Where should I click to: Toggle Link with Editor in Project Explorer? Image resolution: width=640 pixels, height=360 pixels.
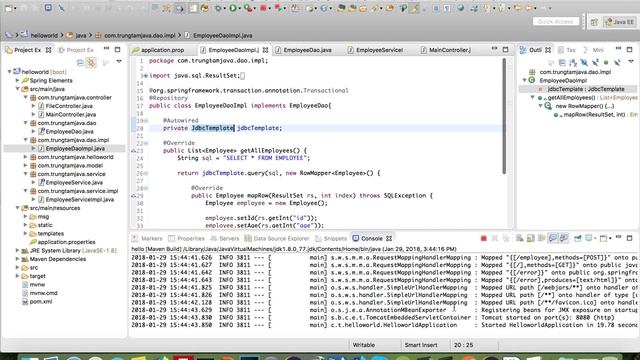coord(91,62)
